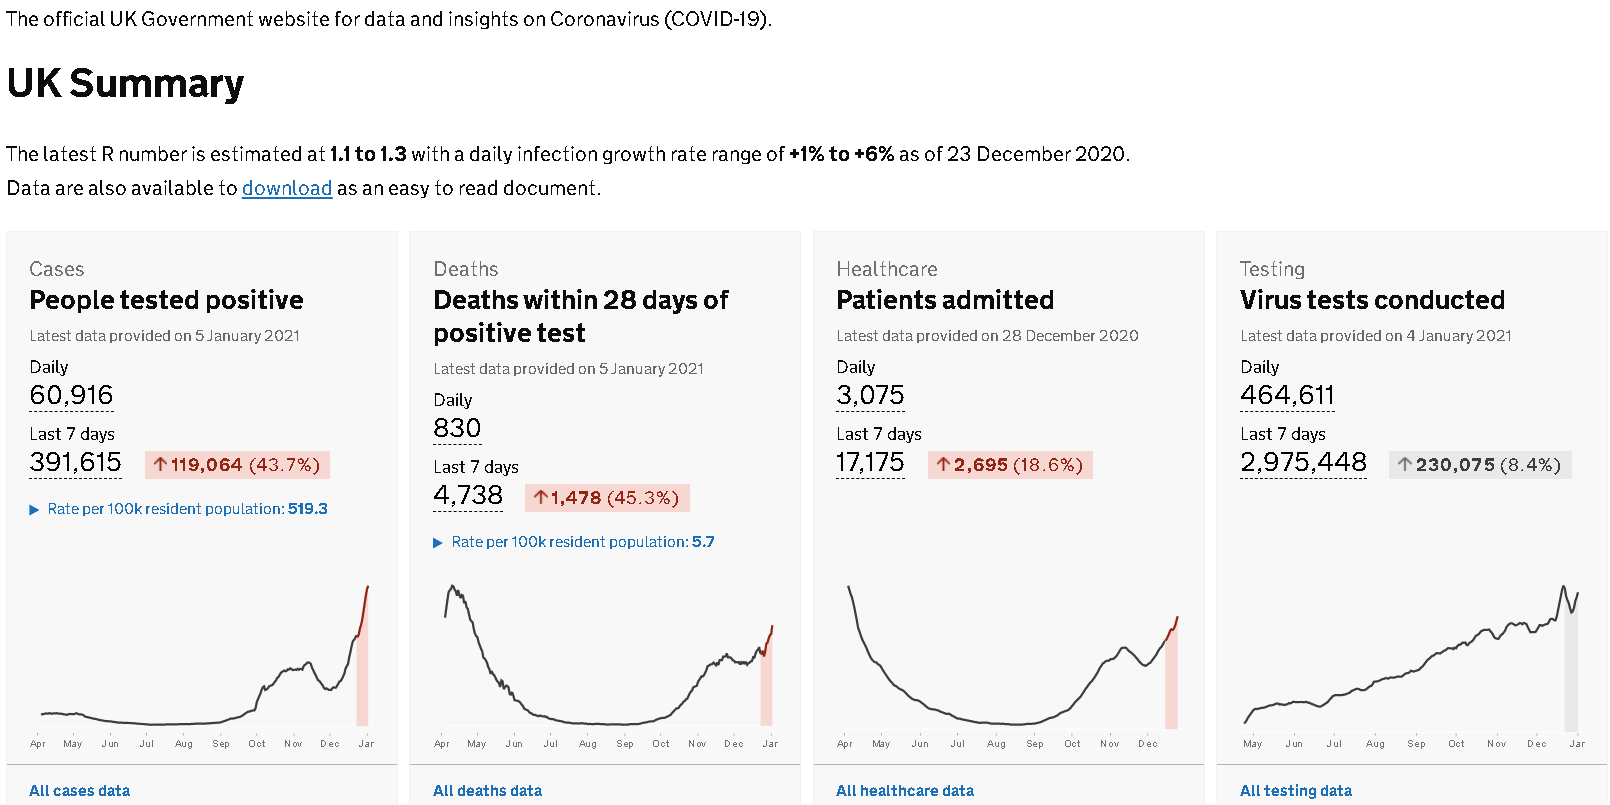Click the daily cases figure 60,916
The height and width of the screenshot is (805, 1610).
[71, 395]
